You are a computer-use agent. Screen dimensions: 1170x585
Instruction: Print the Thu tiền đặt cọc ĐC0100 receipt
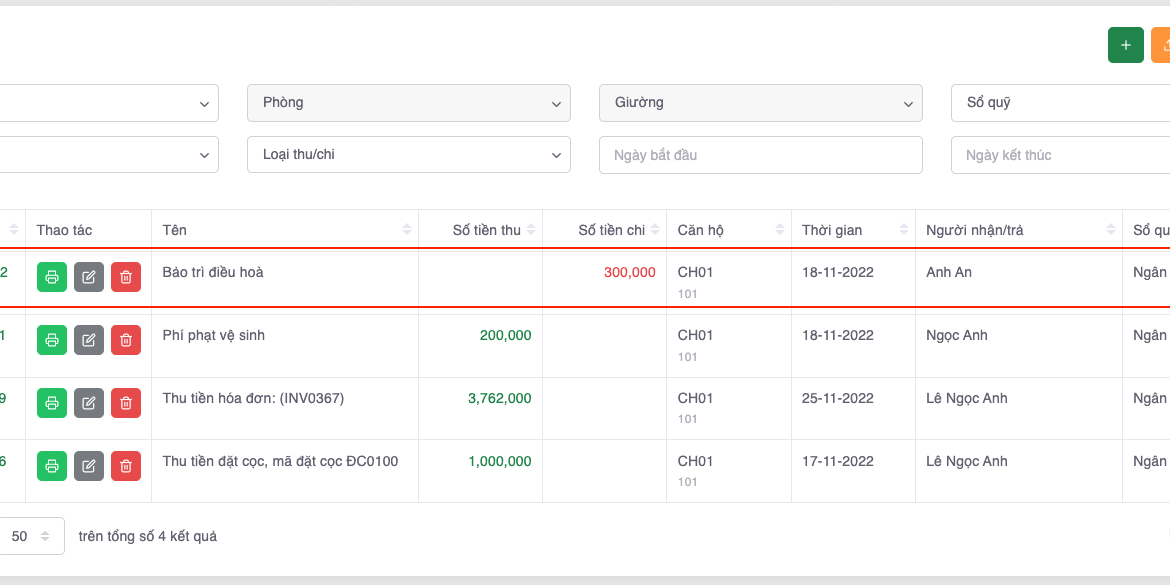click(52, 466)
